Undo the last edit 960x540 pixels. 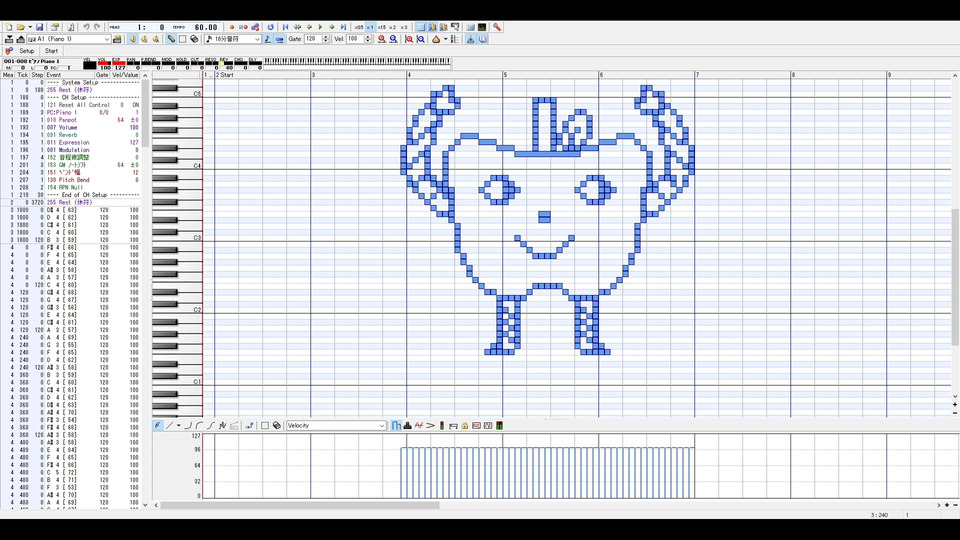[x=86, y=27]
